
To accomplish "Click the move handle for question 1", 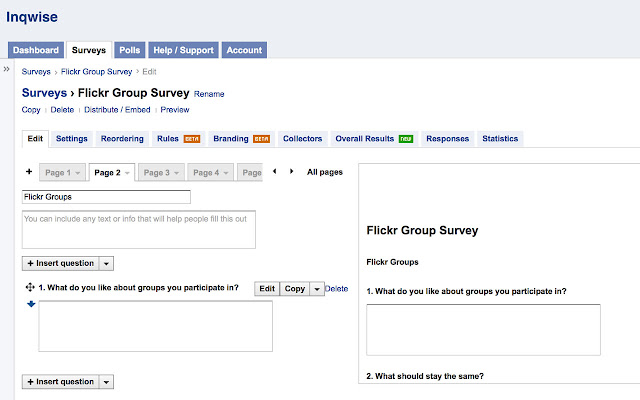I will click(x=30, y=288).
